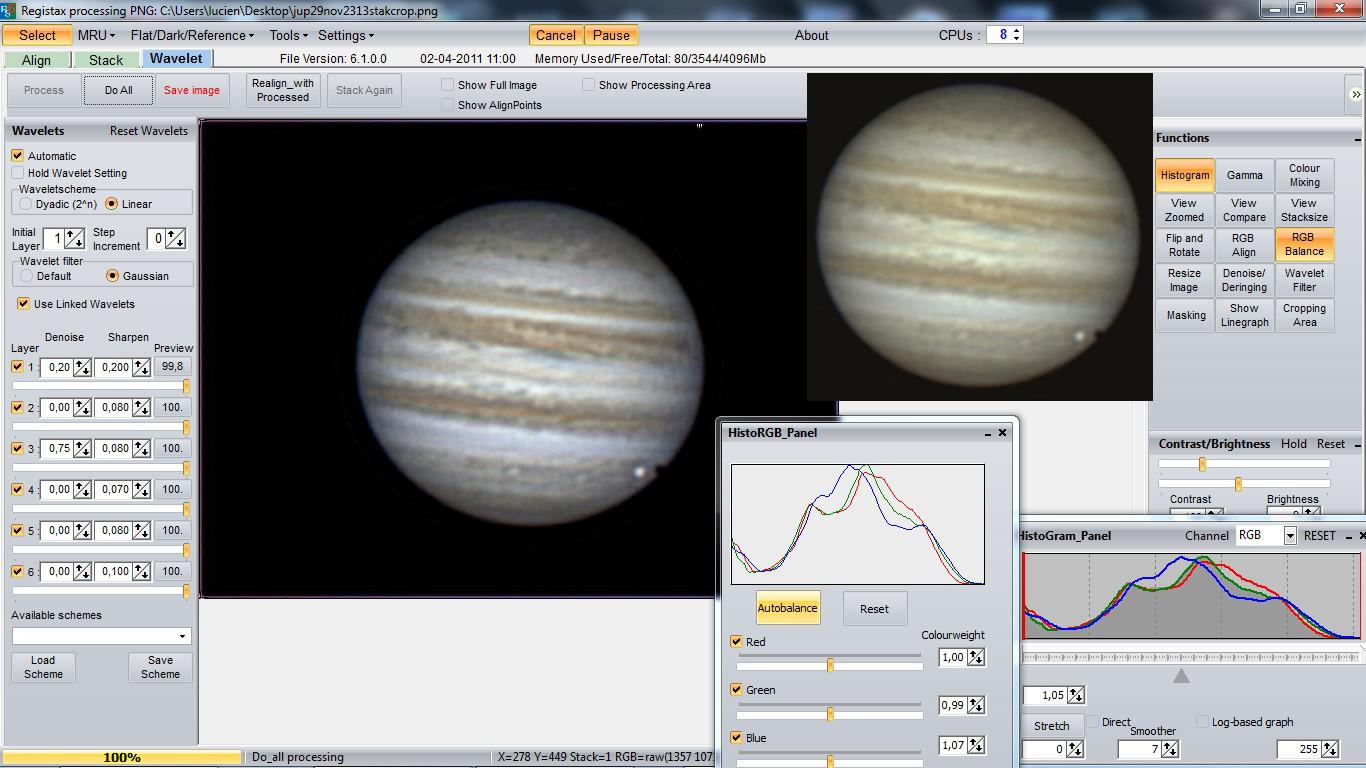Adjust the Brightness slider
The width and height of the screenshot is (1366, 768).
[x=1244, y=484]
